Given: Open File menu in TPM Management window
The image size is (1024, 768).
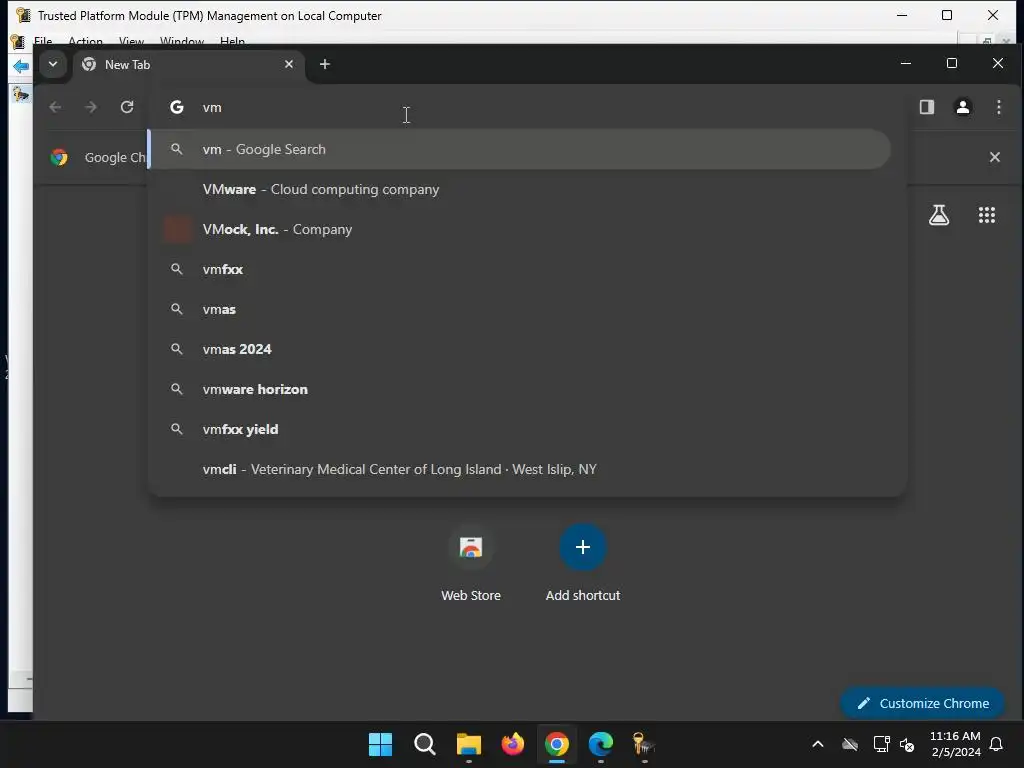Looking at the screenshot, I should tap(42, 40).
